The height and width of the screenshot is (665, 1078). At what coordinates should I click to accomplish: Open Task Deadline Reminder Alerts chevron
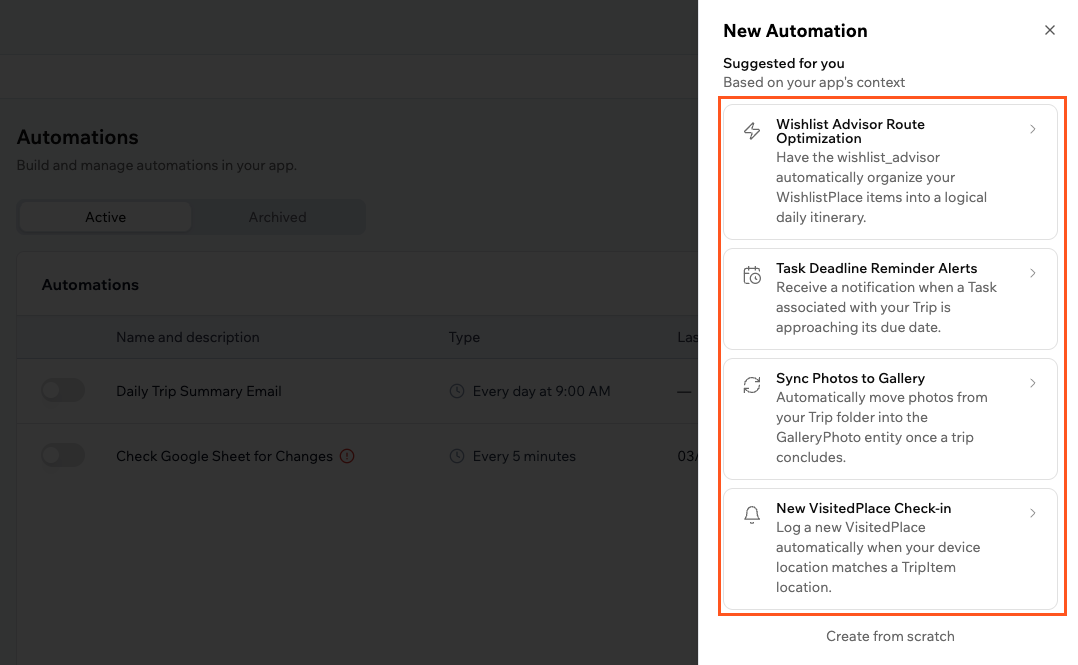tap(1033, 273)
